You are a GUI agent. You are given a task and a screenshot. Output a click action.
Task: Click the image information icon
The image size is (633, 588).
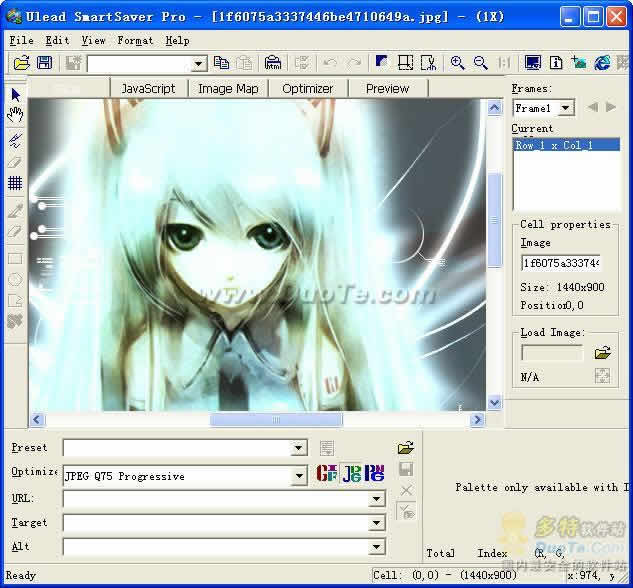coord(556,63)
